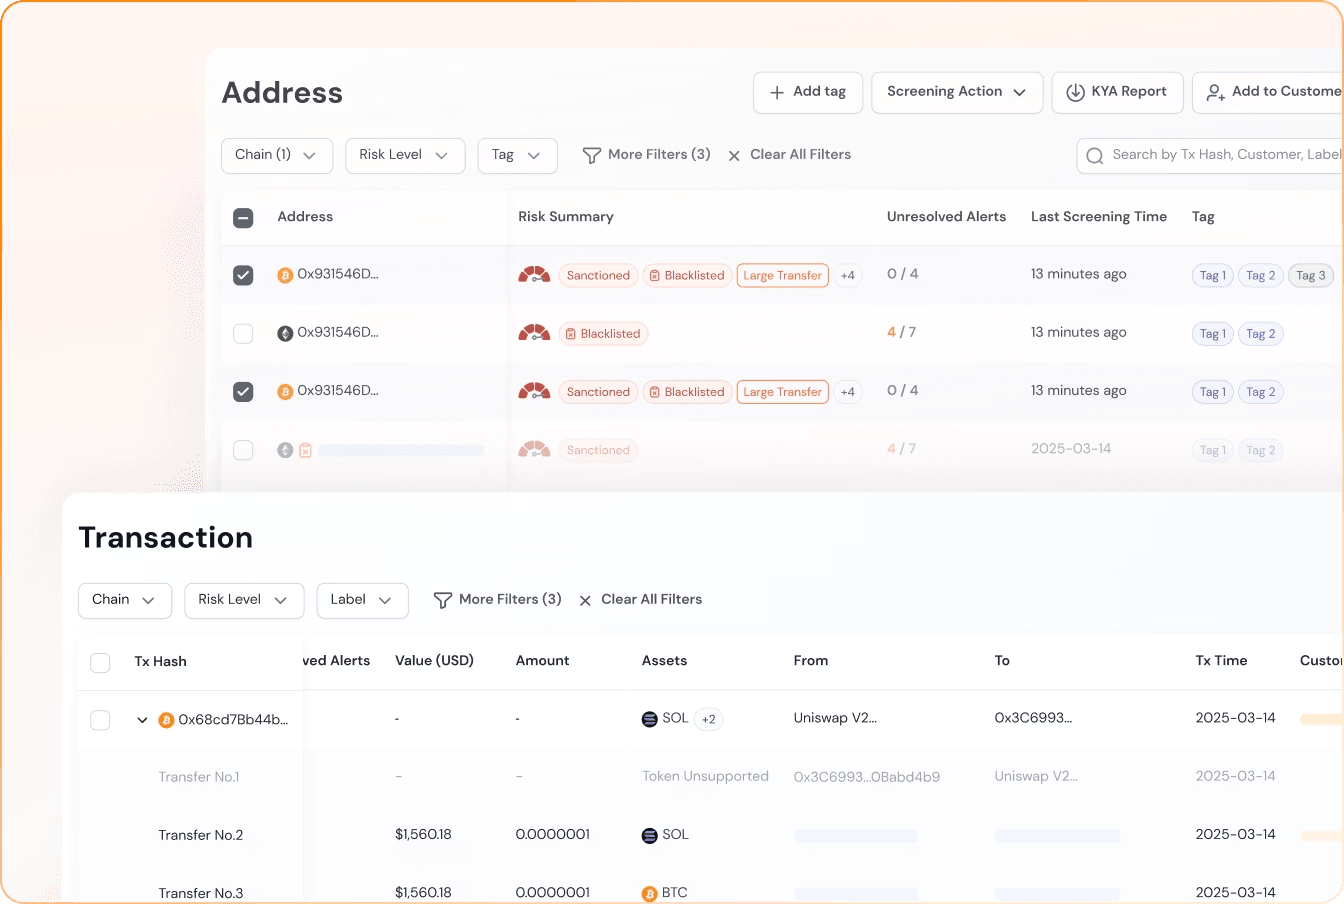Select the Tx Hash header checkbox
This screenshot has height=904, width=1344.
[x=100, y=662]
